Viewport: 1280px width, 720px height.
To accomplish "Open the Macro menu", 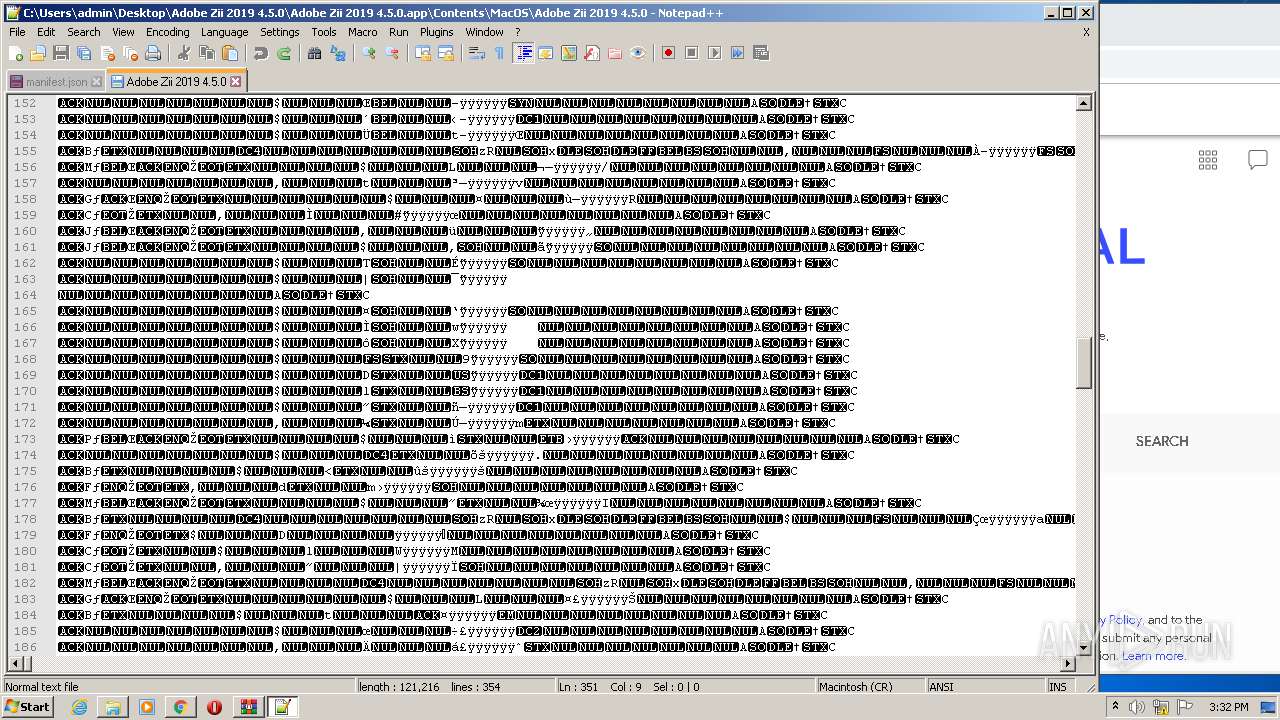I will (x=362, y=32).
